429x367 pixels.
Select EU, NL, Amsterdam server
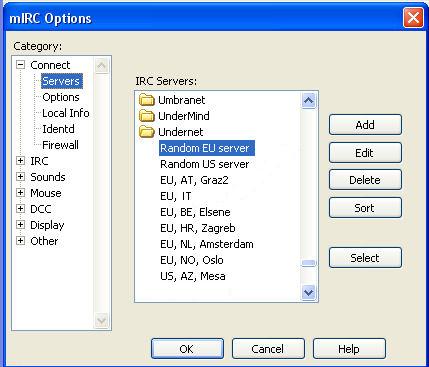click(x=207, y=244)
